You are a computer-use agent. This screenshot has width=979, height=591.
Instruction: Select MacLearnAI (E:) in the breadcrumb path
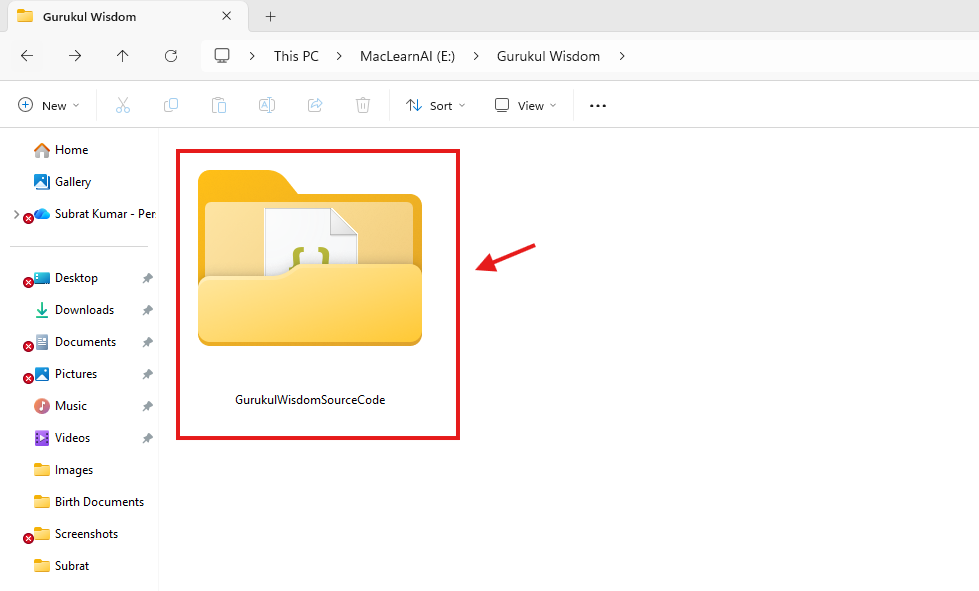[x=407, y=56]
